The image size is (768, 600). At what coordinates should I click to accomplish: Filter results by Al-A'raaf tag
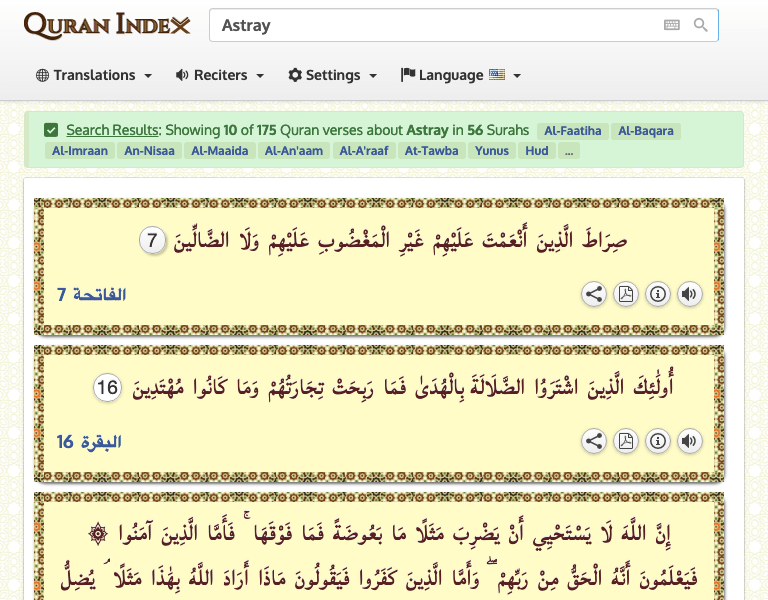364,151
